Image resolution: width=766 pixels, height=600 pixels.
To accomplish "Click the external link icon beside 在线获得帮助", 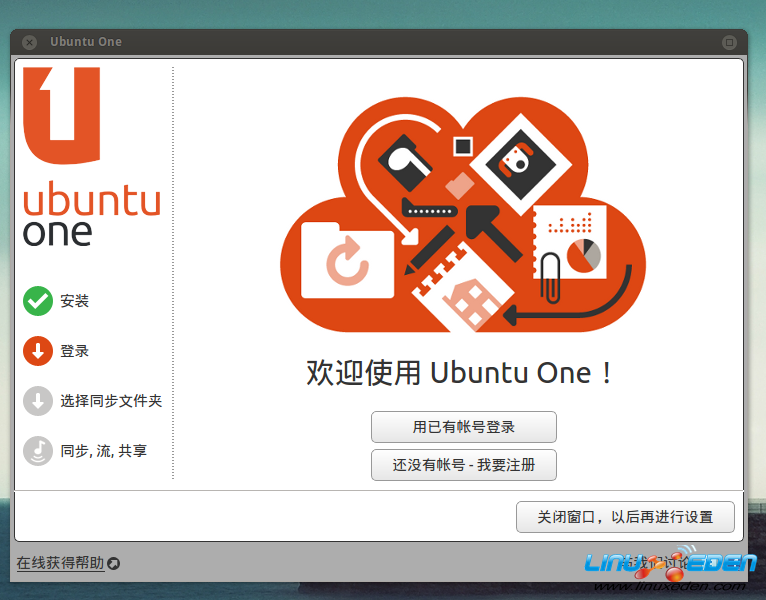I will (113, 564).
